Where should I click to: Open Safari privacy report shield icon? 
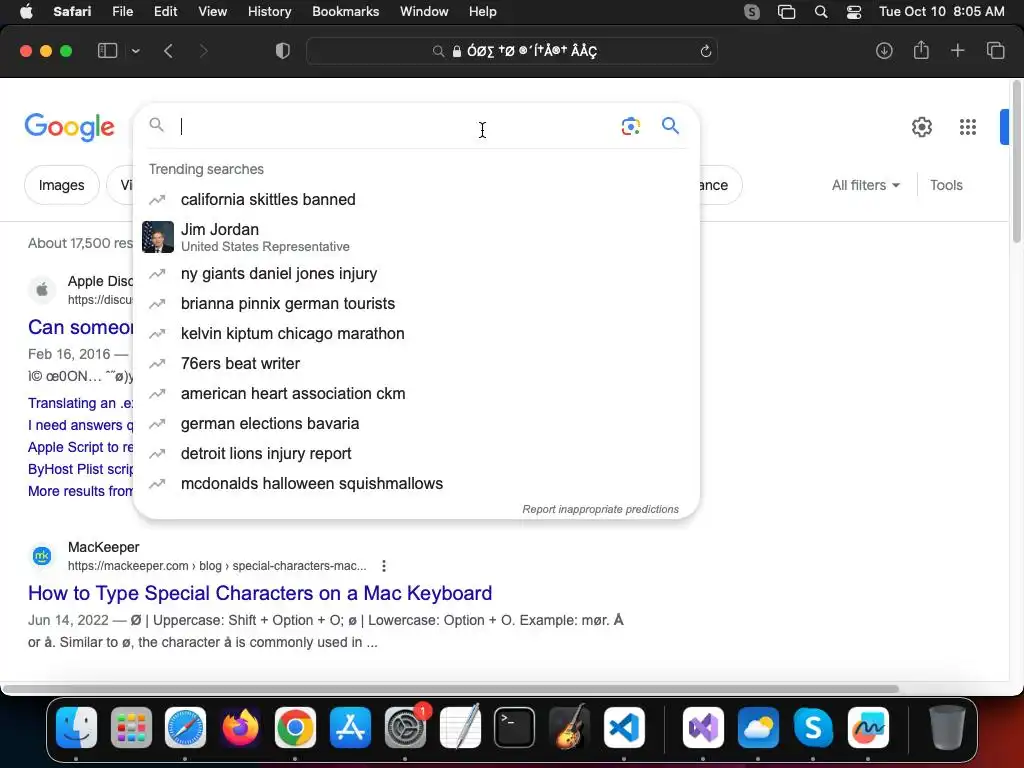pyautogui.click(x=283, y=51)
